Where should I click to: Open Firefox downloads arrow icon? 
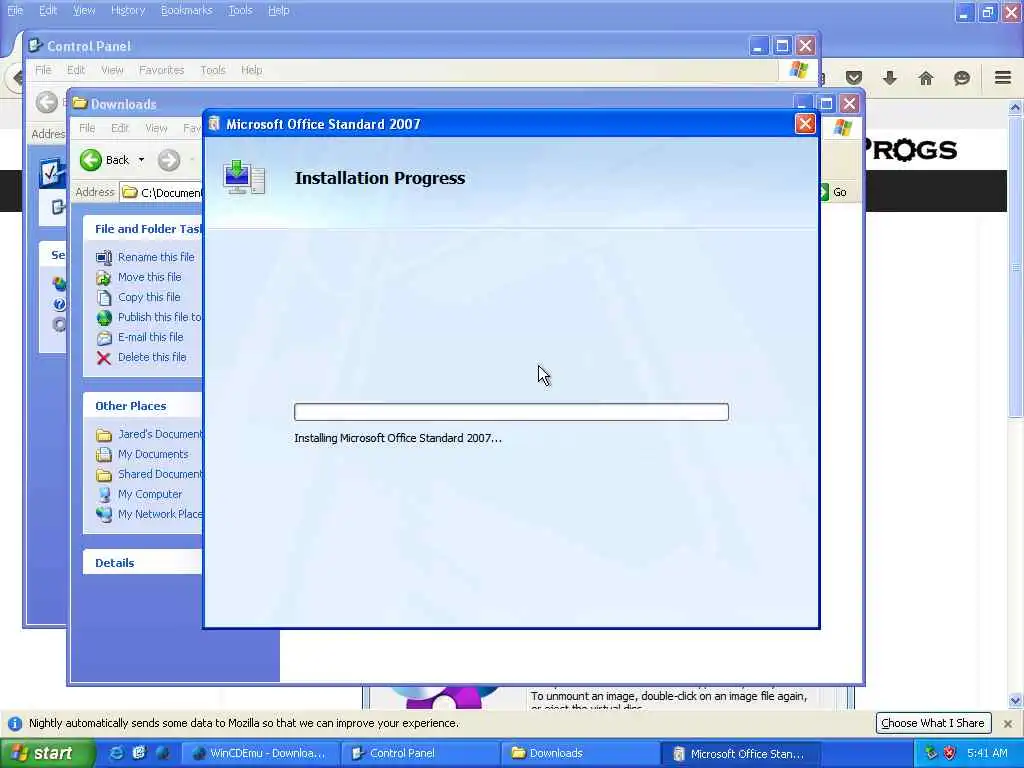(x=889, y=78)
